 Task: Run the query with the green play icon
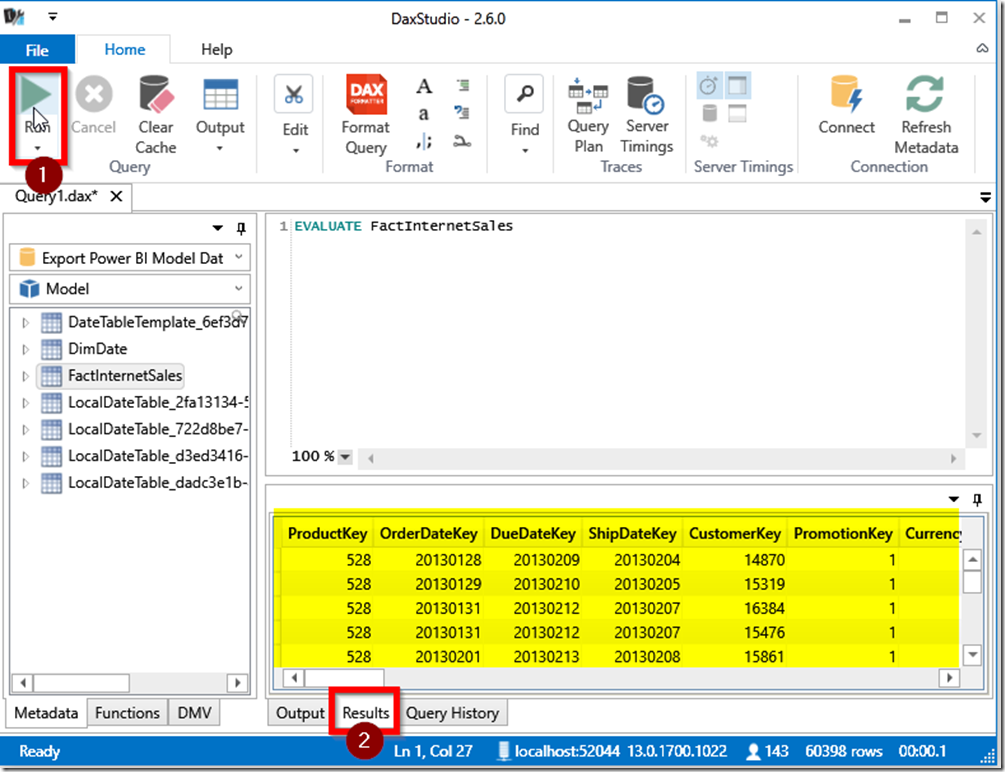(x=35, y=94)
